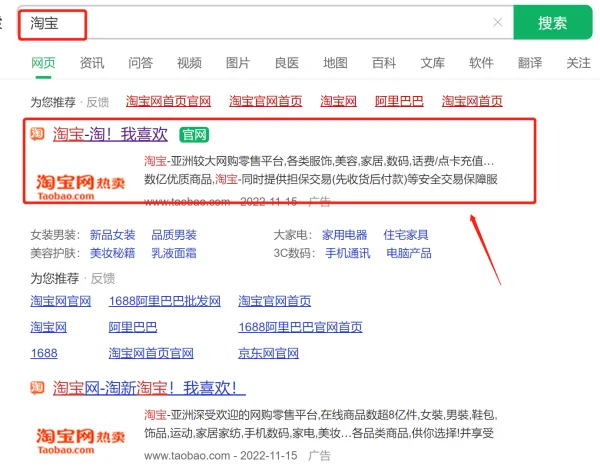Open red suggestion 阿里巴巴
Screen dimensions: 600x466
[399, 101]
